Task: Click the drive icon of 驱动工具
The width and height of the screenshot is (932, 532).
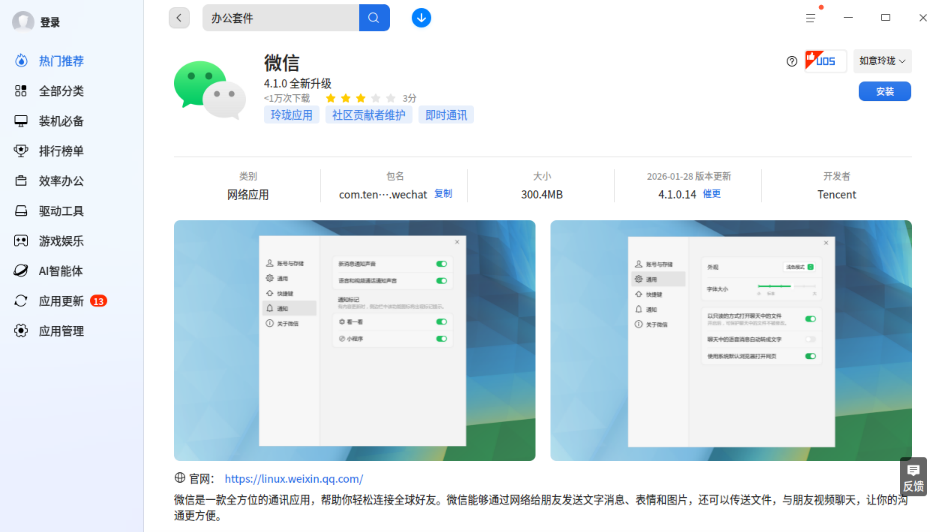Action: [21, 211]
